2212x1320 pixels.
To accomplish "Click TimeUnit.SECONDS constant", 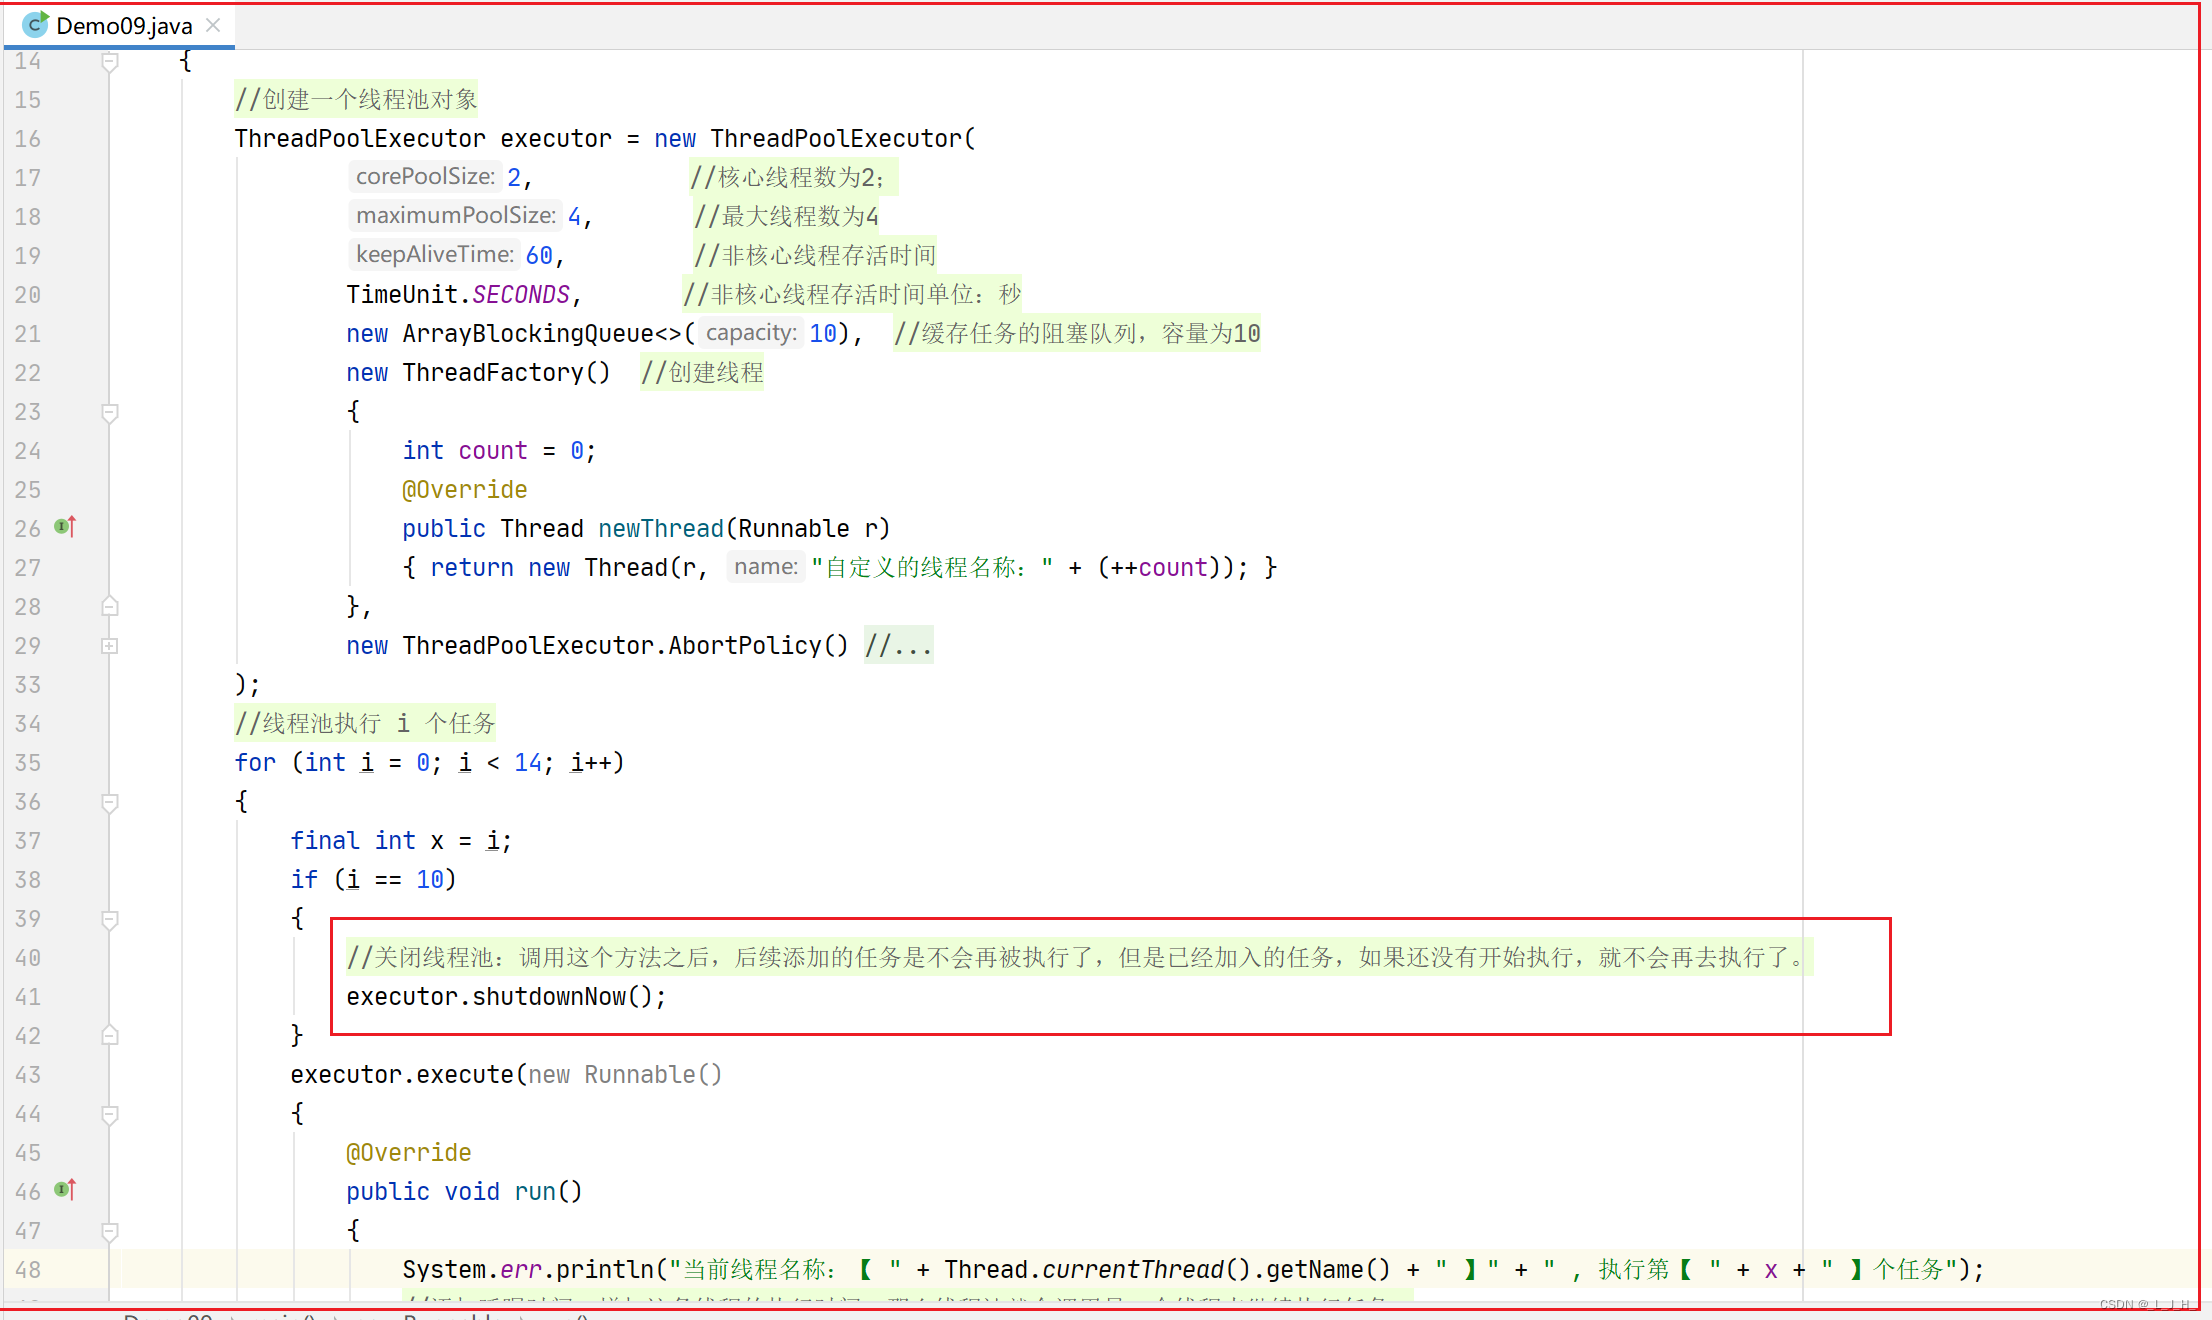I will click(458, 295).
